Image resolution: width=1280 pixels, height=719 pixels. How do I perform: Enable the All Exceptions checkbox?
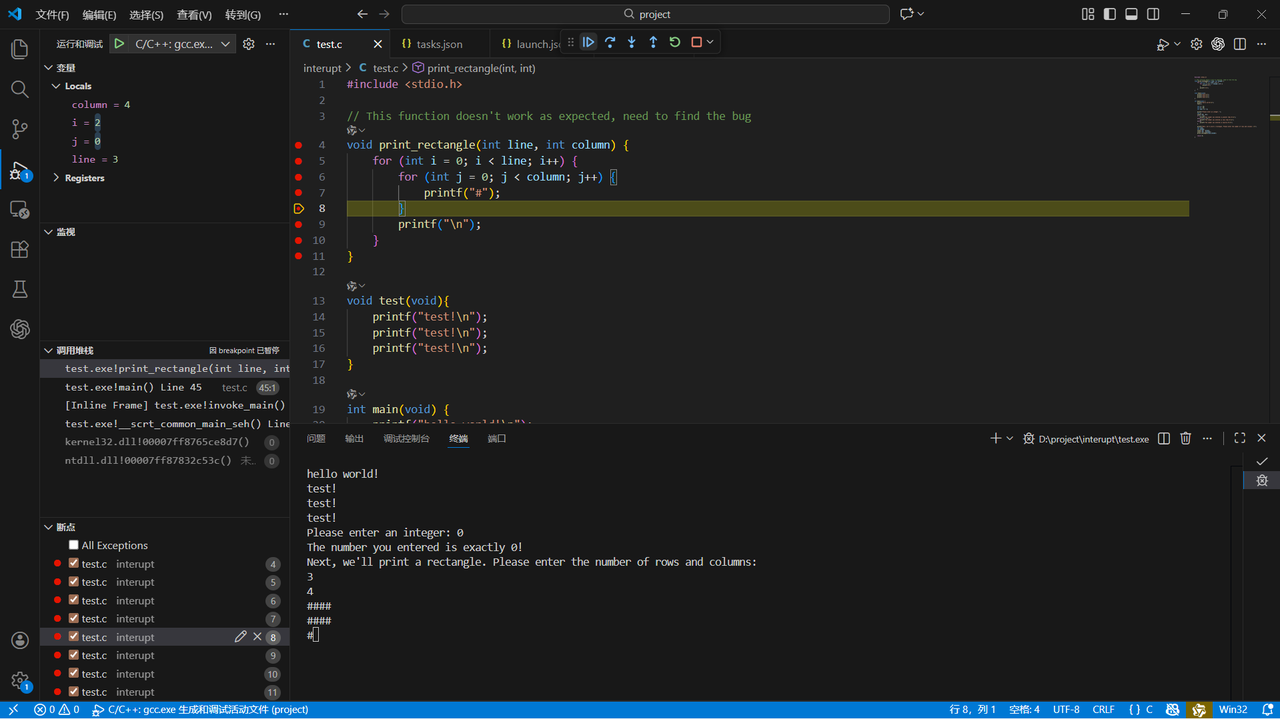(x=74, y=545)
